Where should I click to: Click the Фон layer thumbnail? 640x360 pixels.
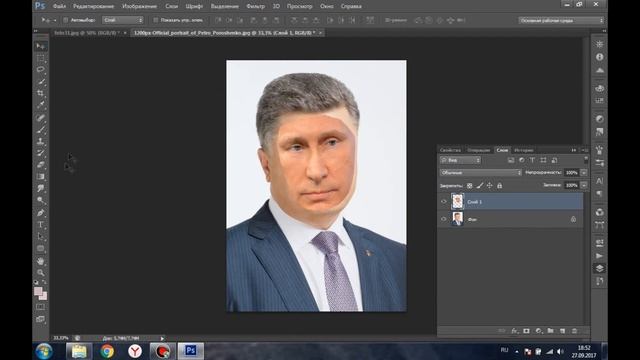tap(458, 219)
